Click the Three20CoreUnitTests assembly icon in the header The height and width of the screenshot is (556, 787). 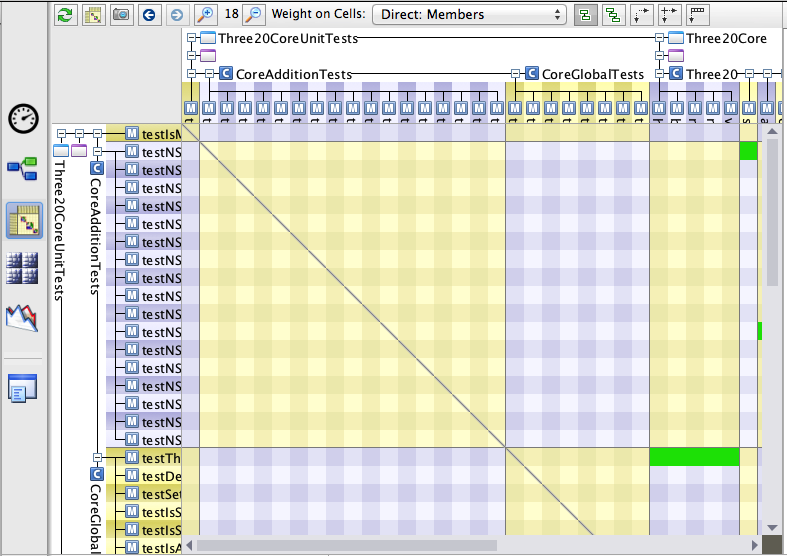pos(208,38)
